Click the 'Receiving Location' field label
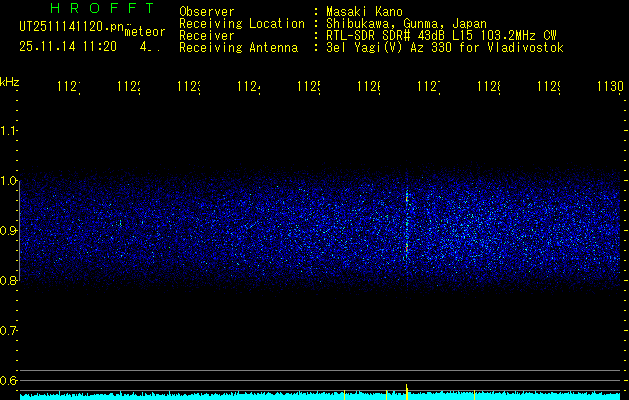Image resolution: width=629 pixels, height=400 pixels. [241, 24]
